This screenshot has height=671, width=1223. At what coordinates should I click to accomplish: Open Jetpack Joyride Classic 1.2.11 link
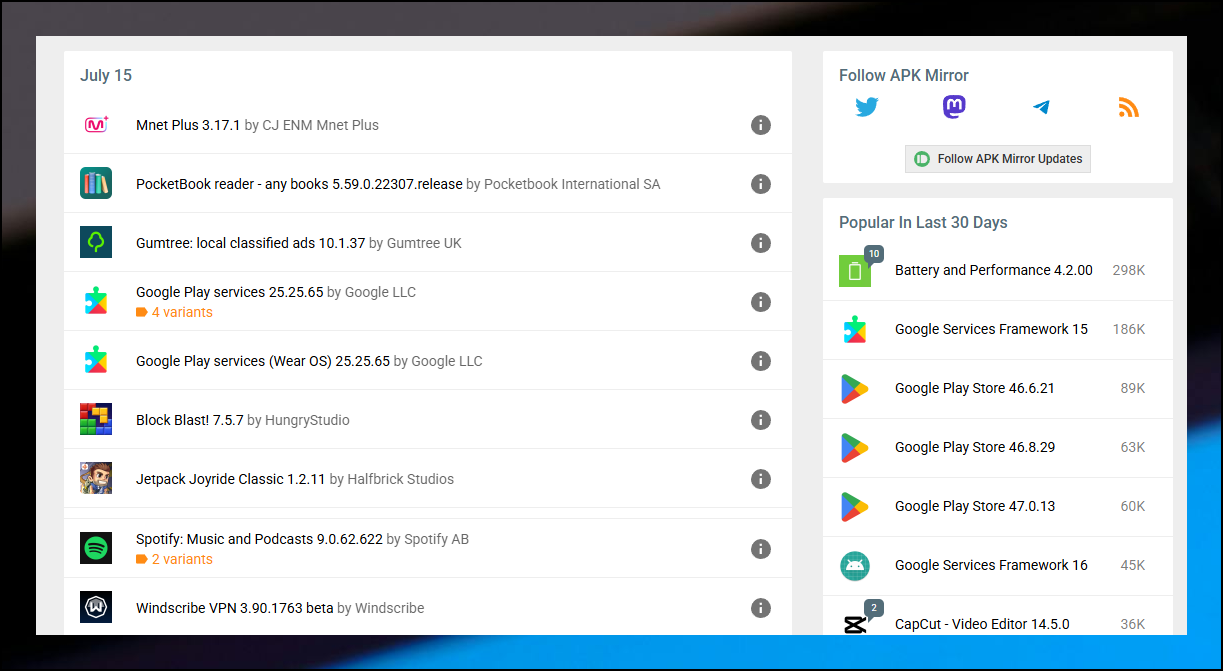point(231,479)
